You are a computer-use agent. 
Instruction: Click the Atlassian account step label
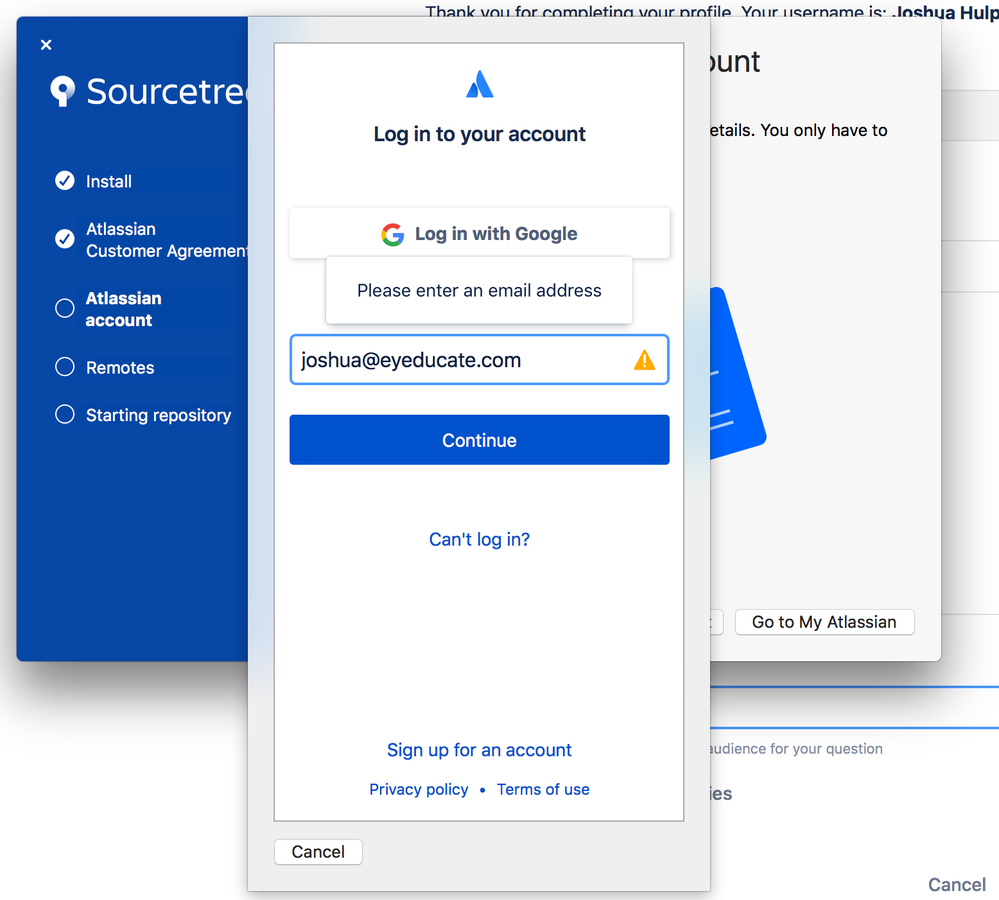click(124, 309)
